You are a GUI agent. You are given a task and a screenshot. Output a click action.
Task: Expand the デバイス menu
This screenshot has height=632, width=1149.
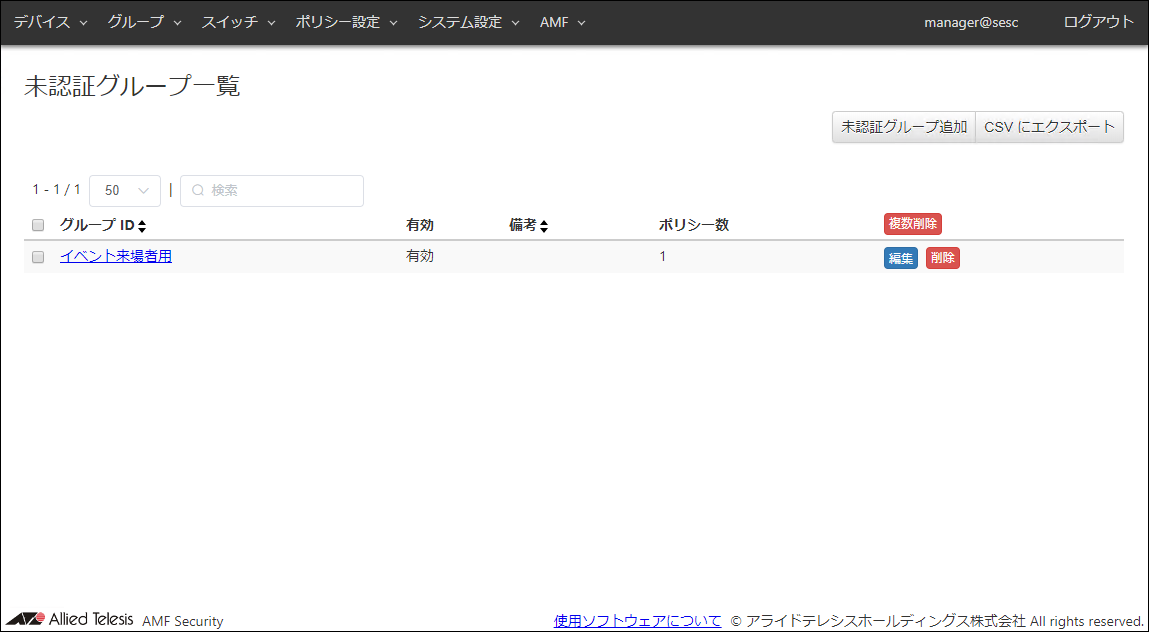(50, 22)
